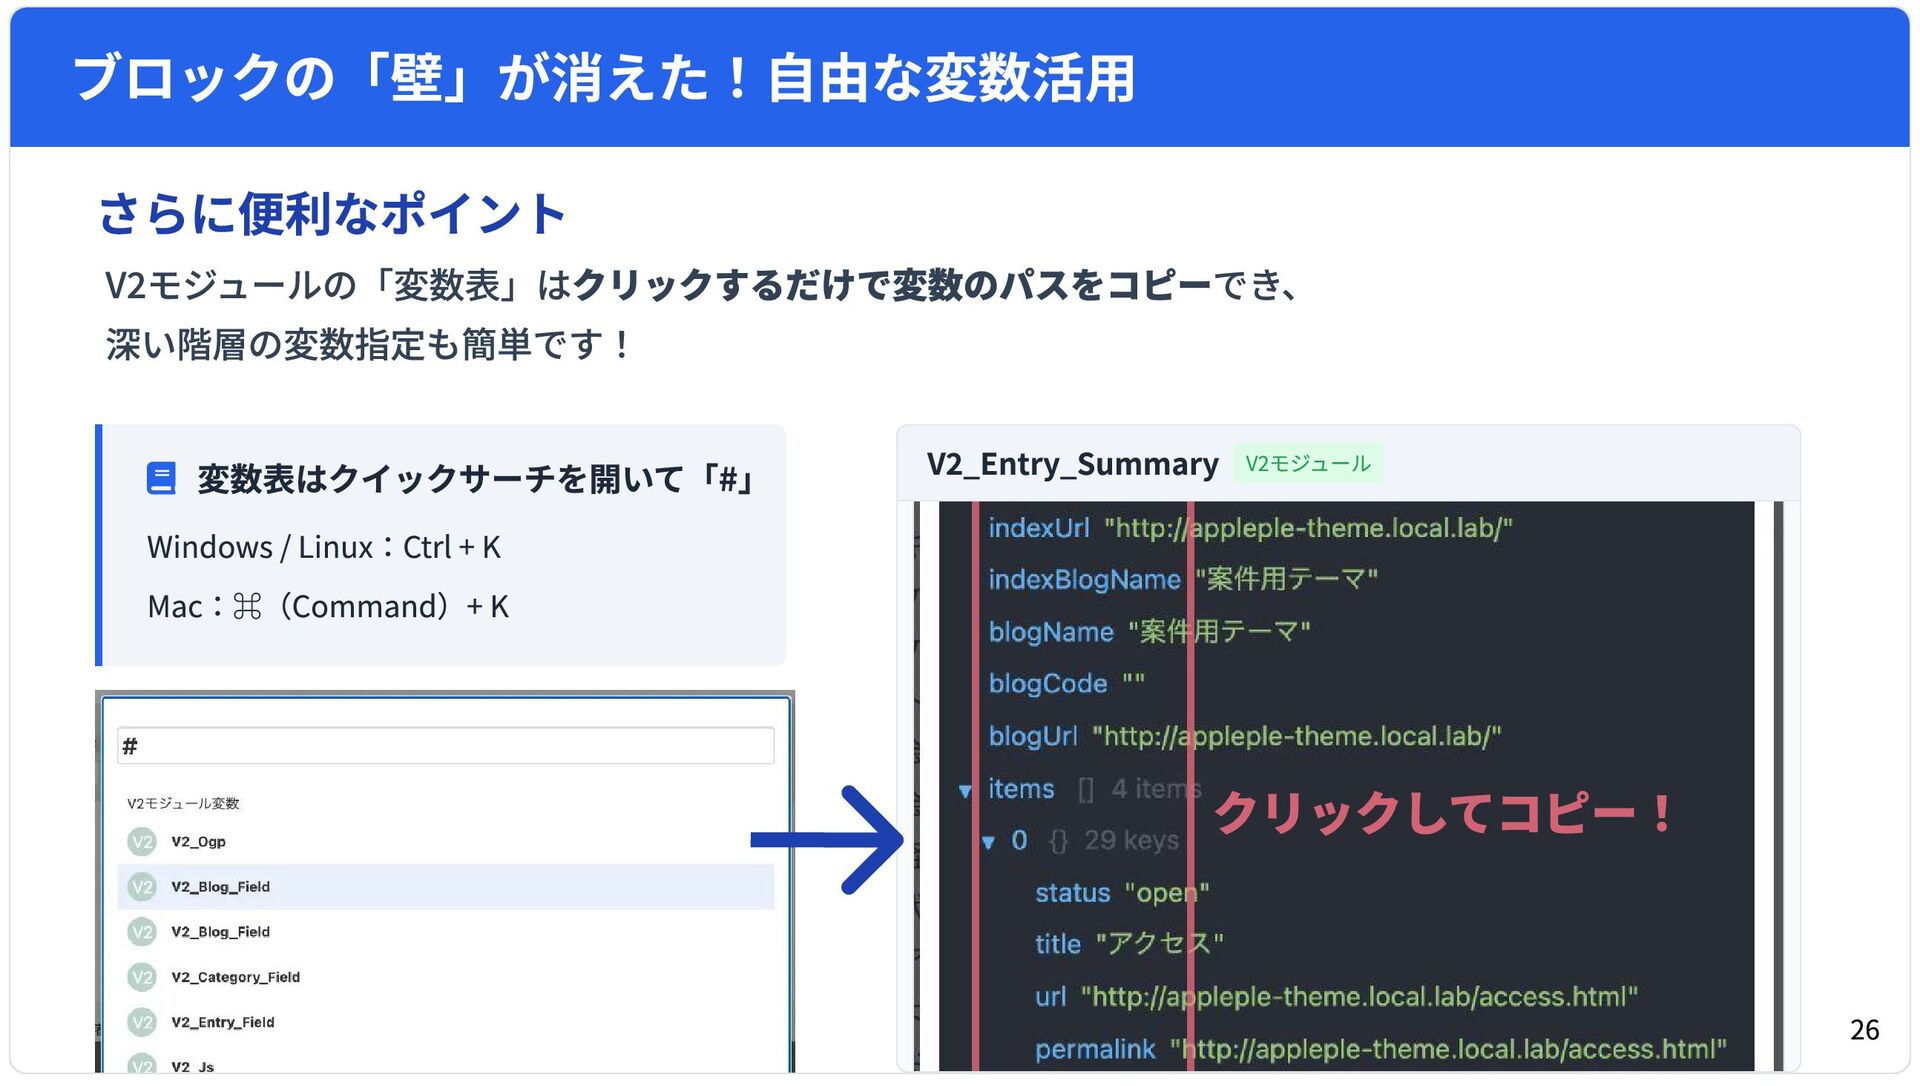
Task: Click into the quick search field containing #
Action: click(446, 746)
